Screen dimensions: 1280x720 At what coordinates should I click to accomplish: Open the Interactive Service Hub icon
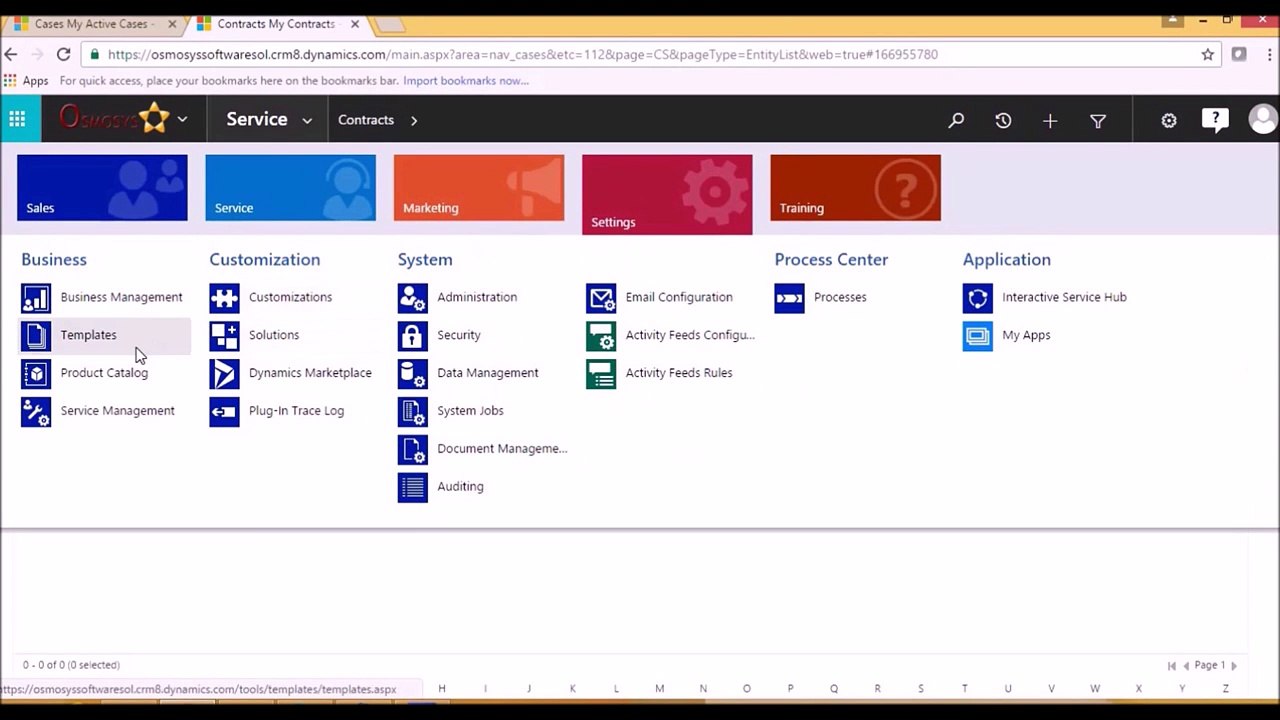pos(978,298)
